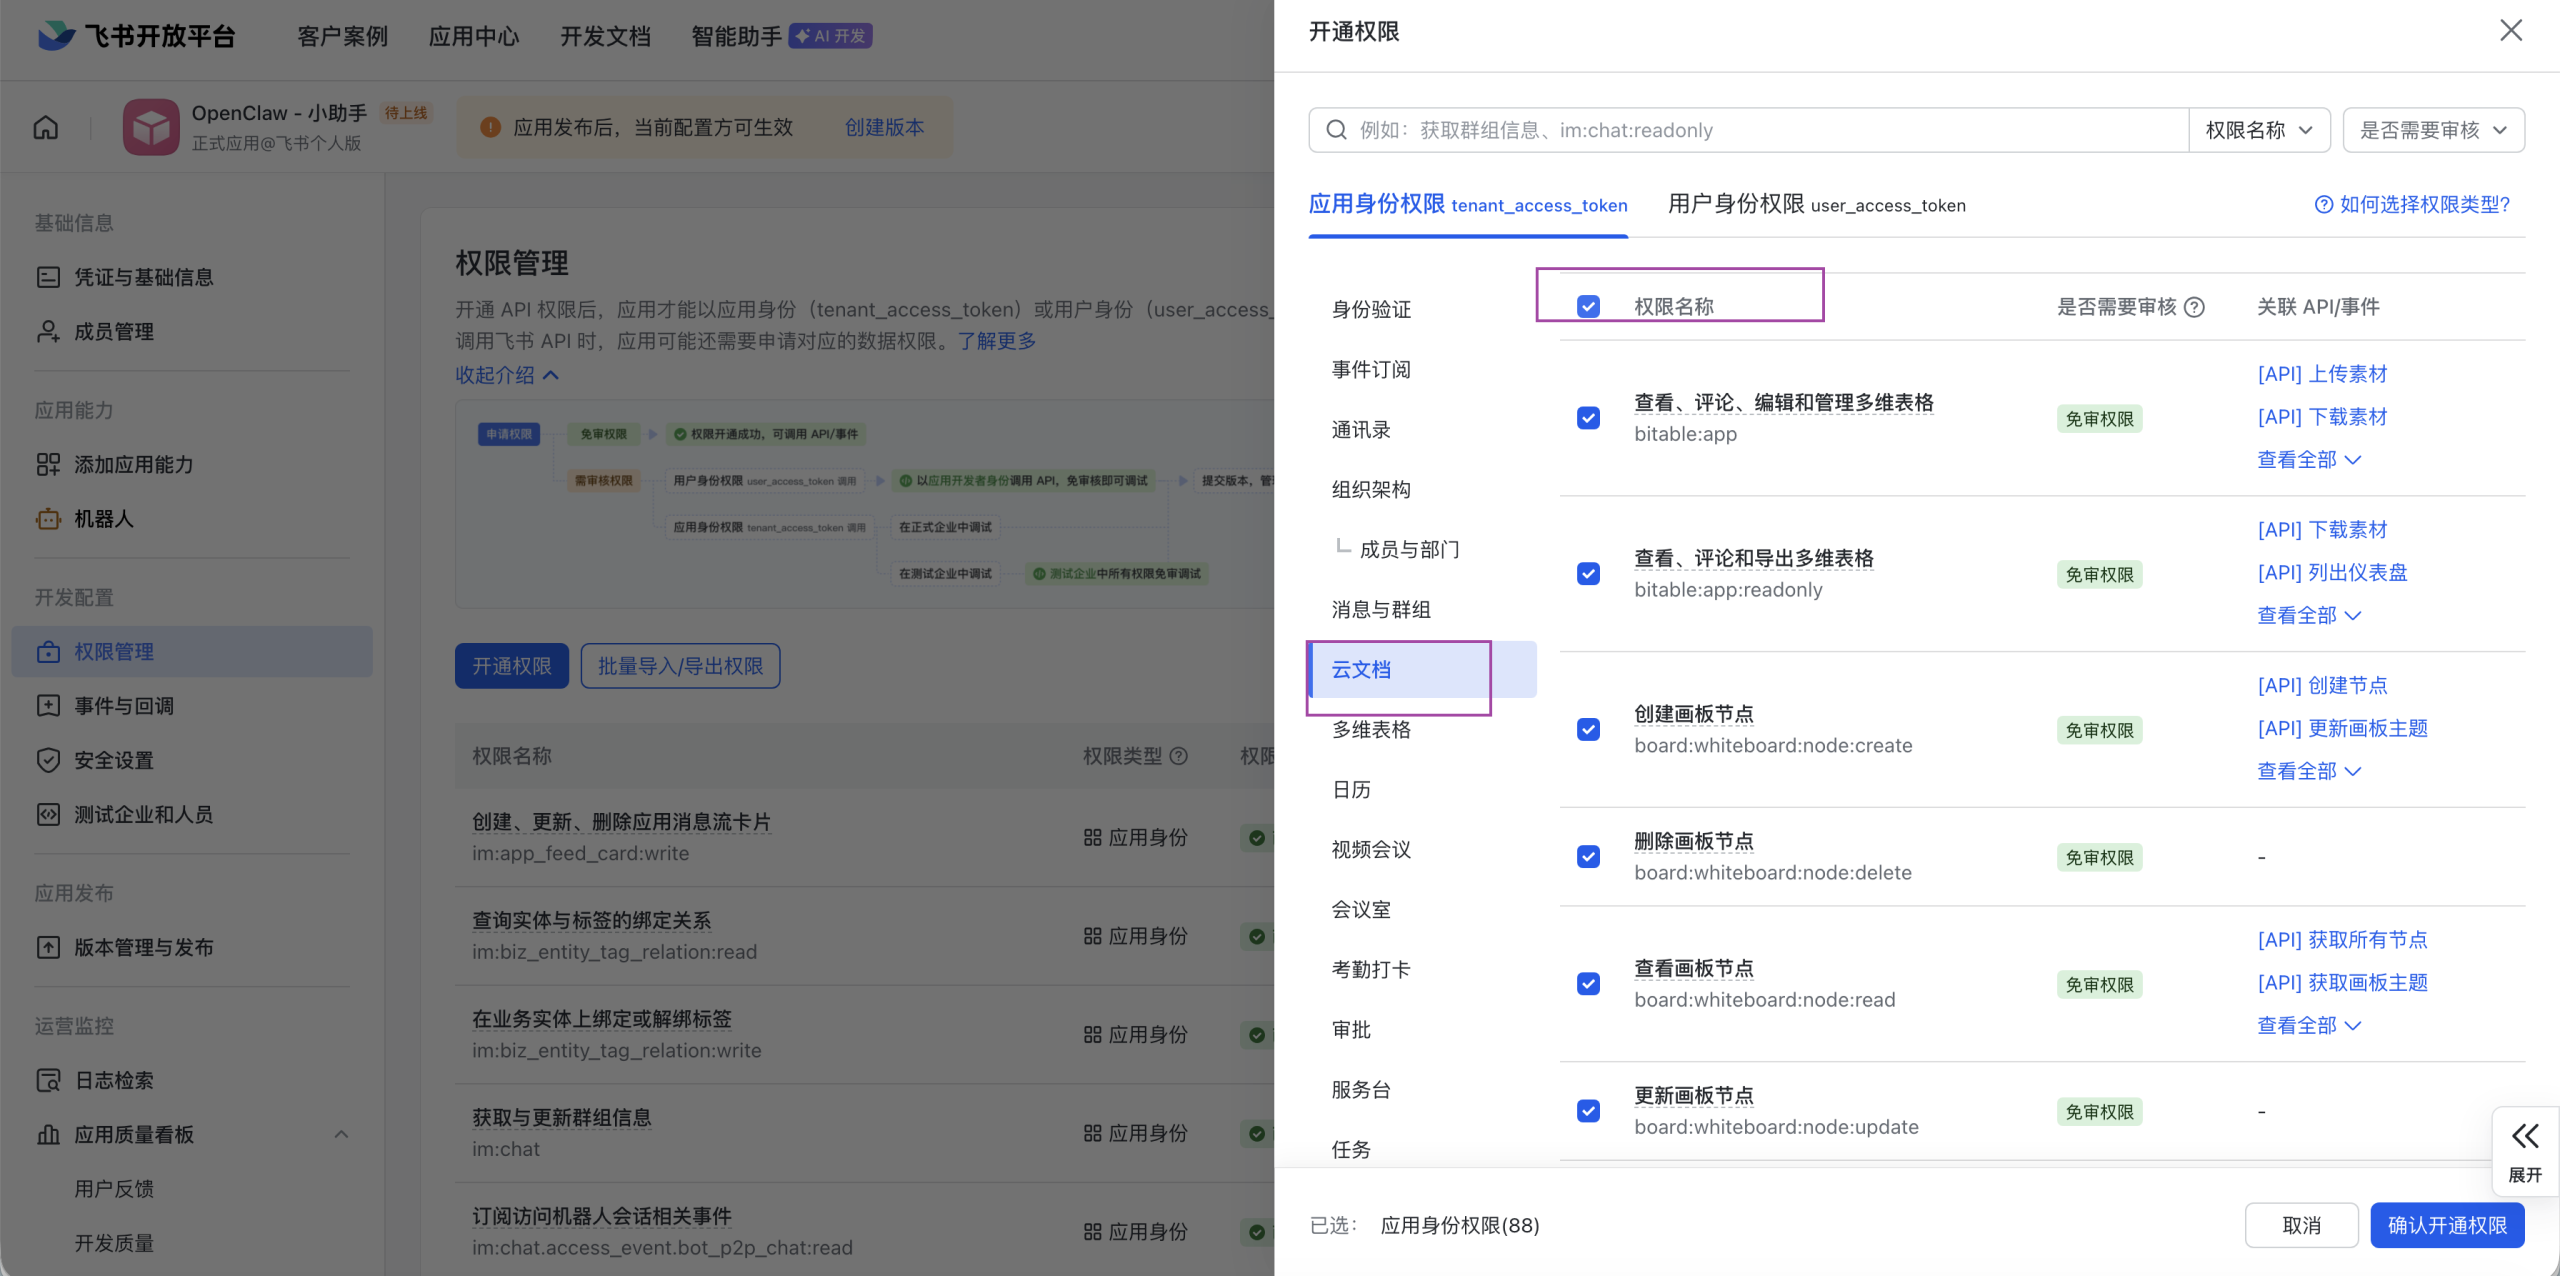Uncheck the bitable:app:readonly permission
Screen dimensions: 2560x1276
[1588, 573]
